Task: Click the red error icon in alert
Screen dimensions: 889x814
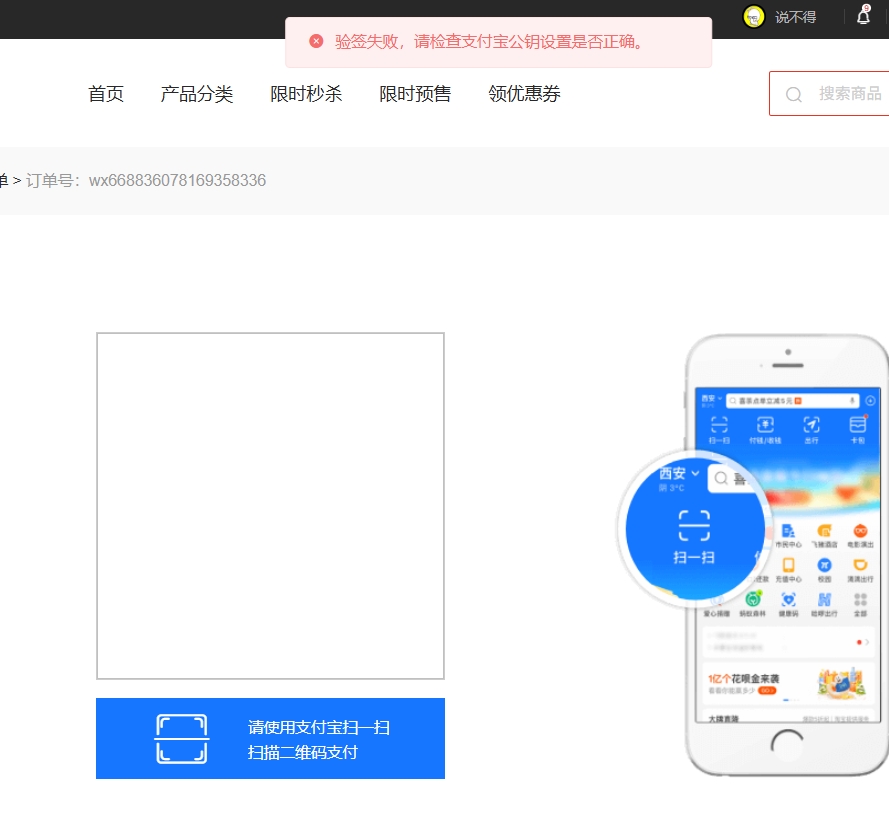Action: [316, 41]
